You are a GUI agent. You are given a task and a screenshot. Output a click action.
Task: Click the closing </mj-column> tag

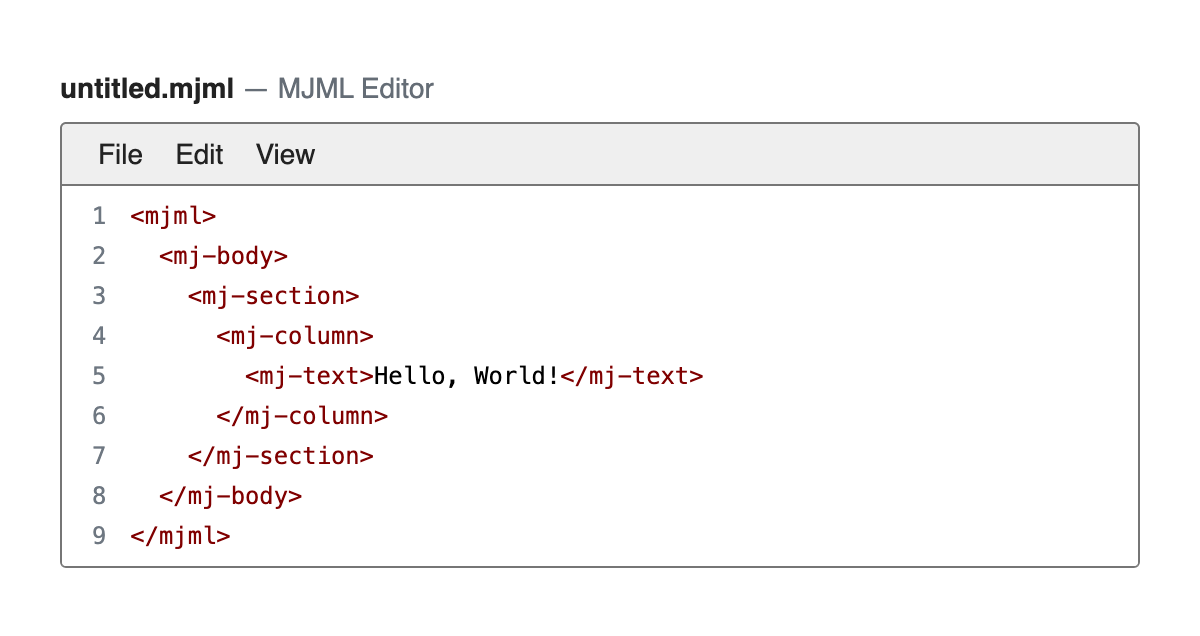click(x=302, y=416)
